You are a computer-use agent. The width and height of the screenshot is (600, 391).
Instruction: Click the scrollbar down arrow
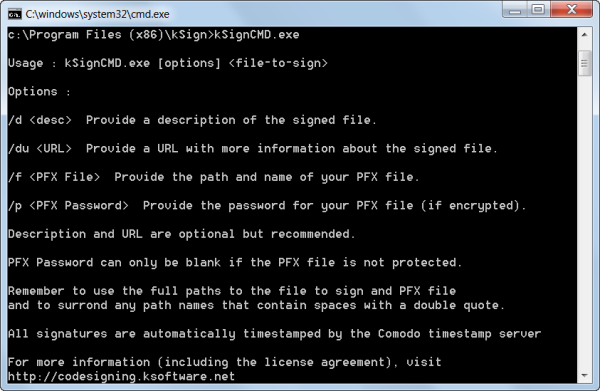pos(584,375)
